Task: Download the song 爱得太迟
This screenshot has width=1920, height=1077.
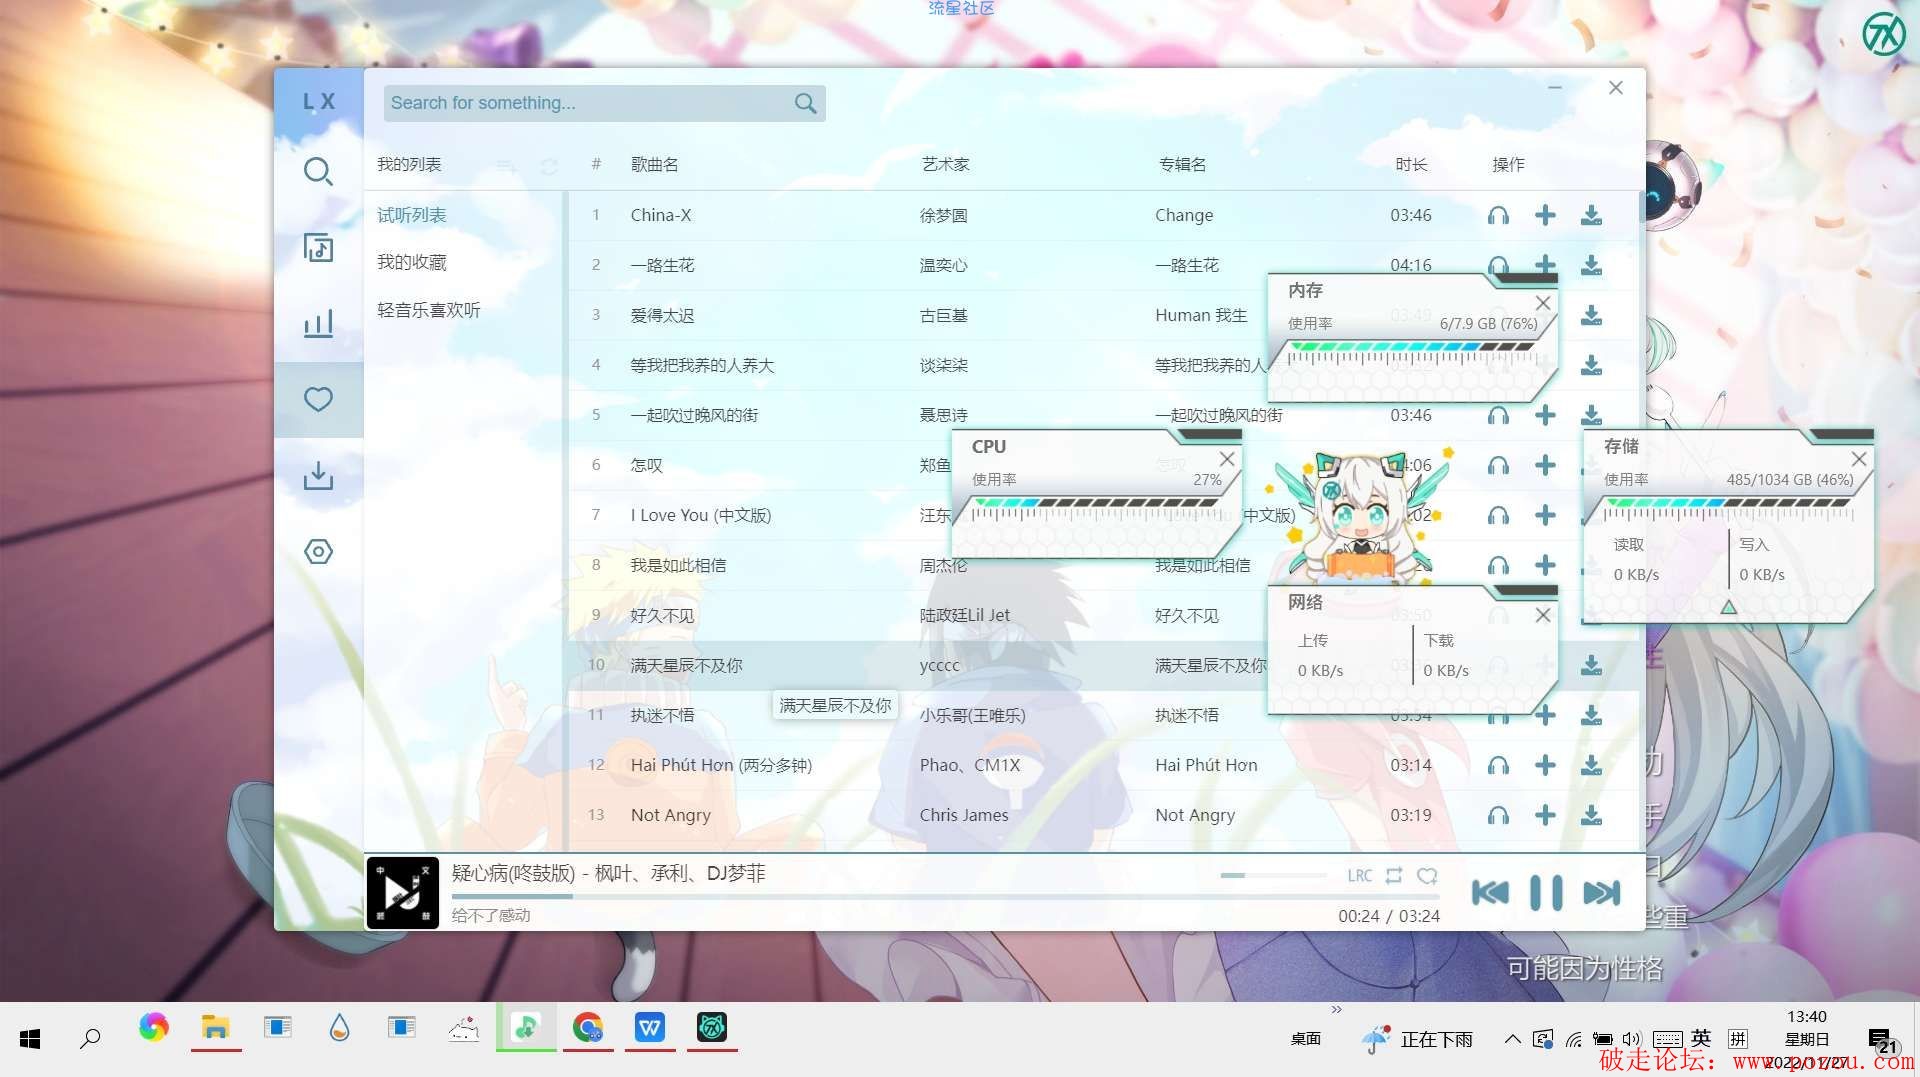Action: pos(1591,315)
